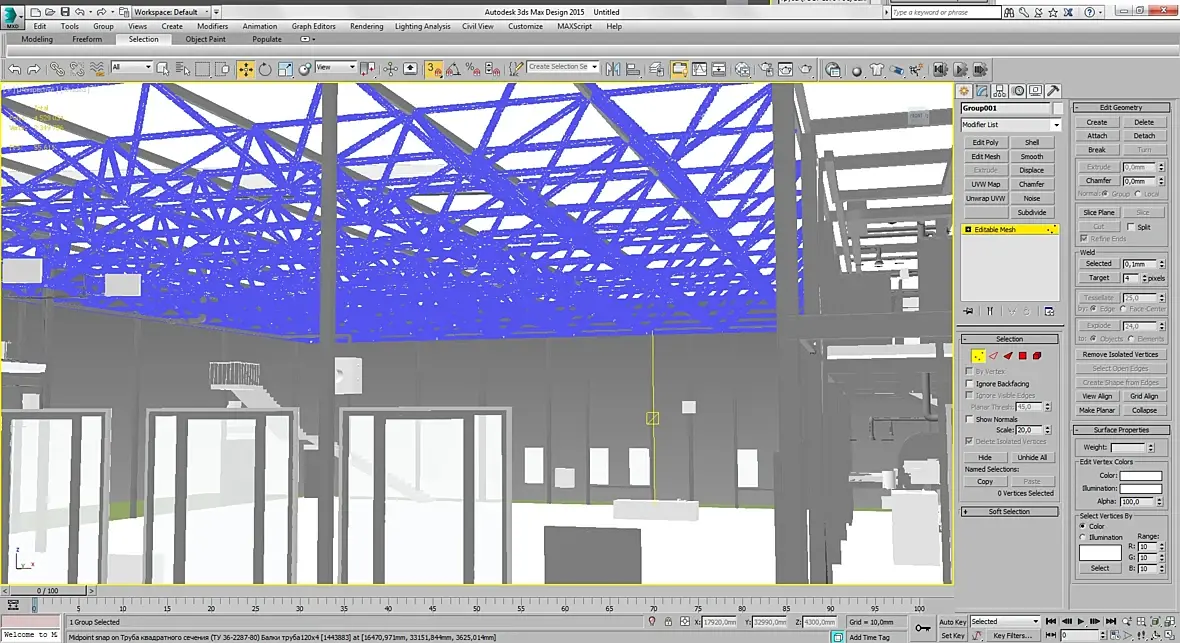Viewport: 1180px width, 643px height.
Task: Click the Mirror tool icon
Action: pos(613,69)
